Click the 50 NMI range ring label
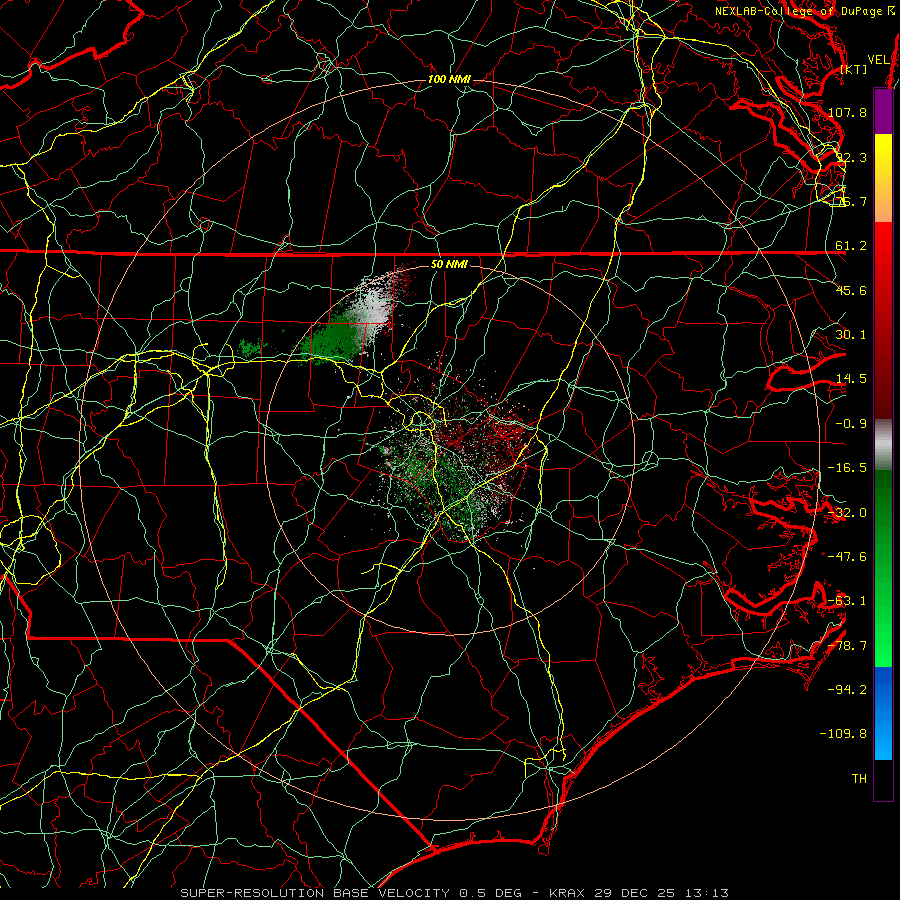The width and height of the screenshot is (900, 900). tap(449, 265)
